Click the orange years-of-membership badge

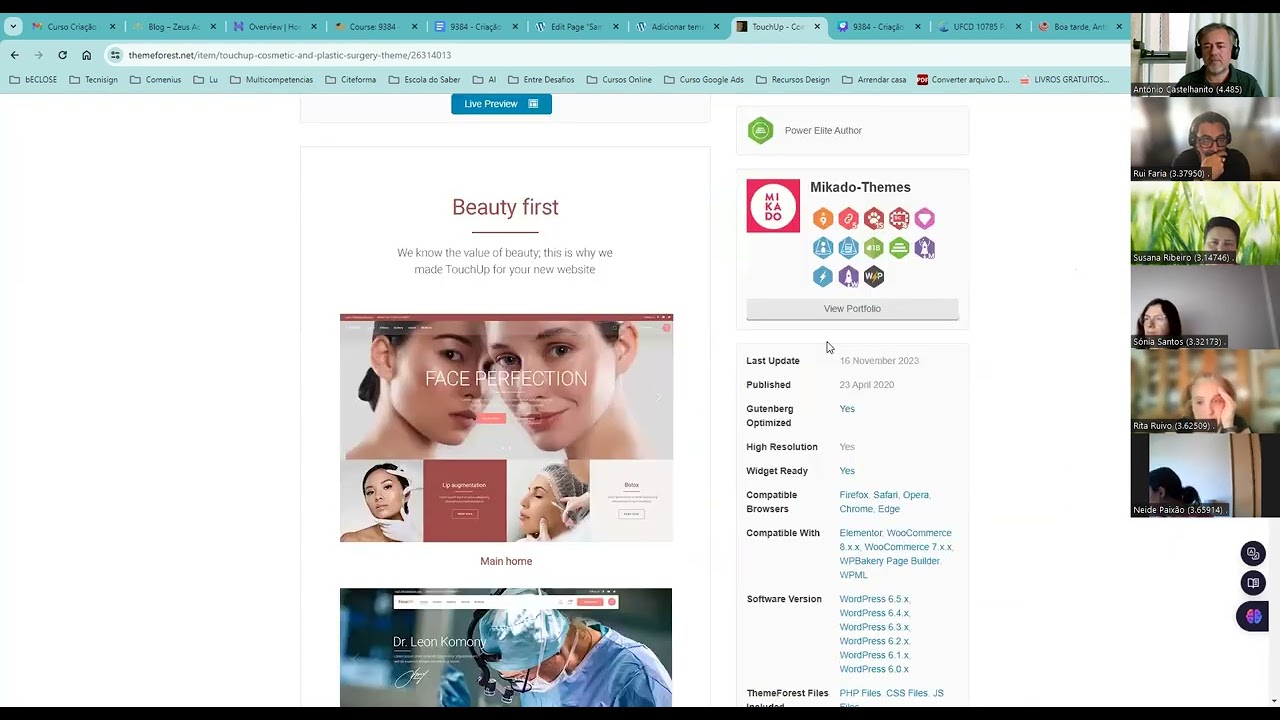coord(823,219)
